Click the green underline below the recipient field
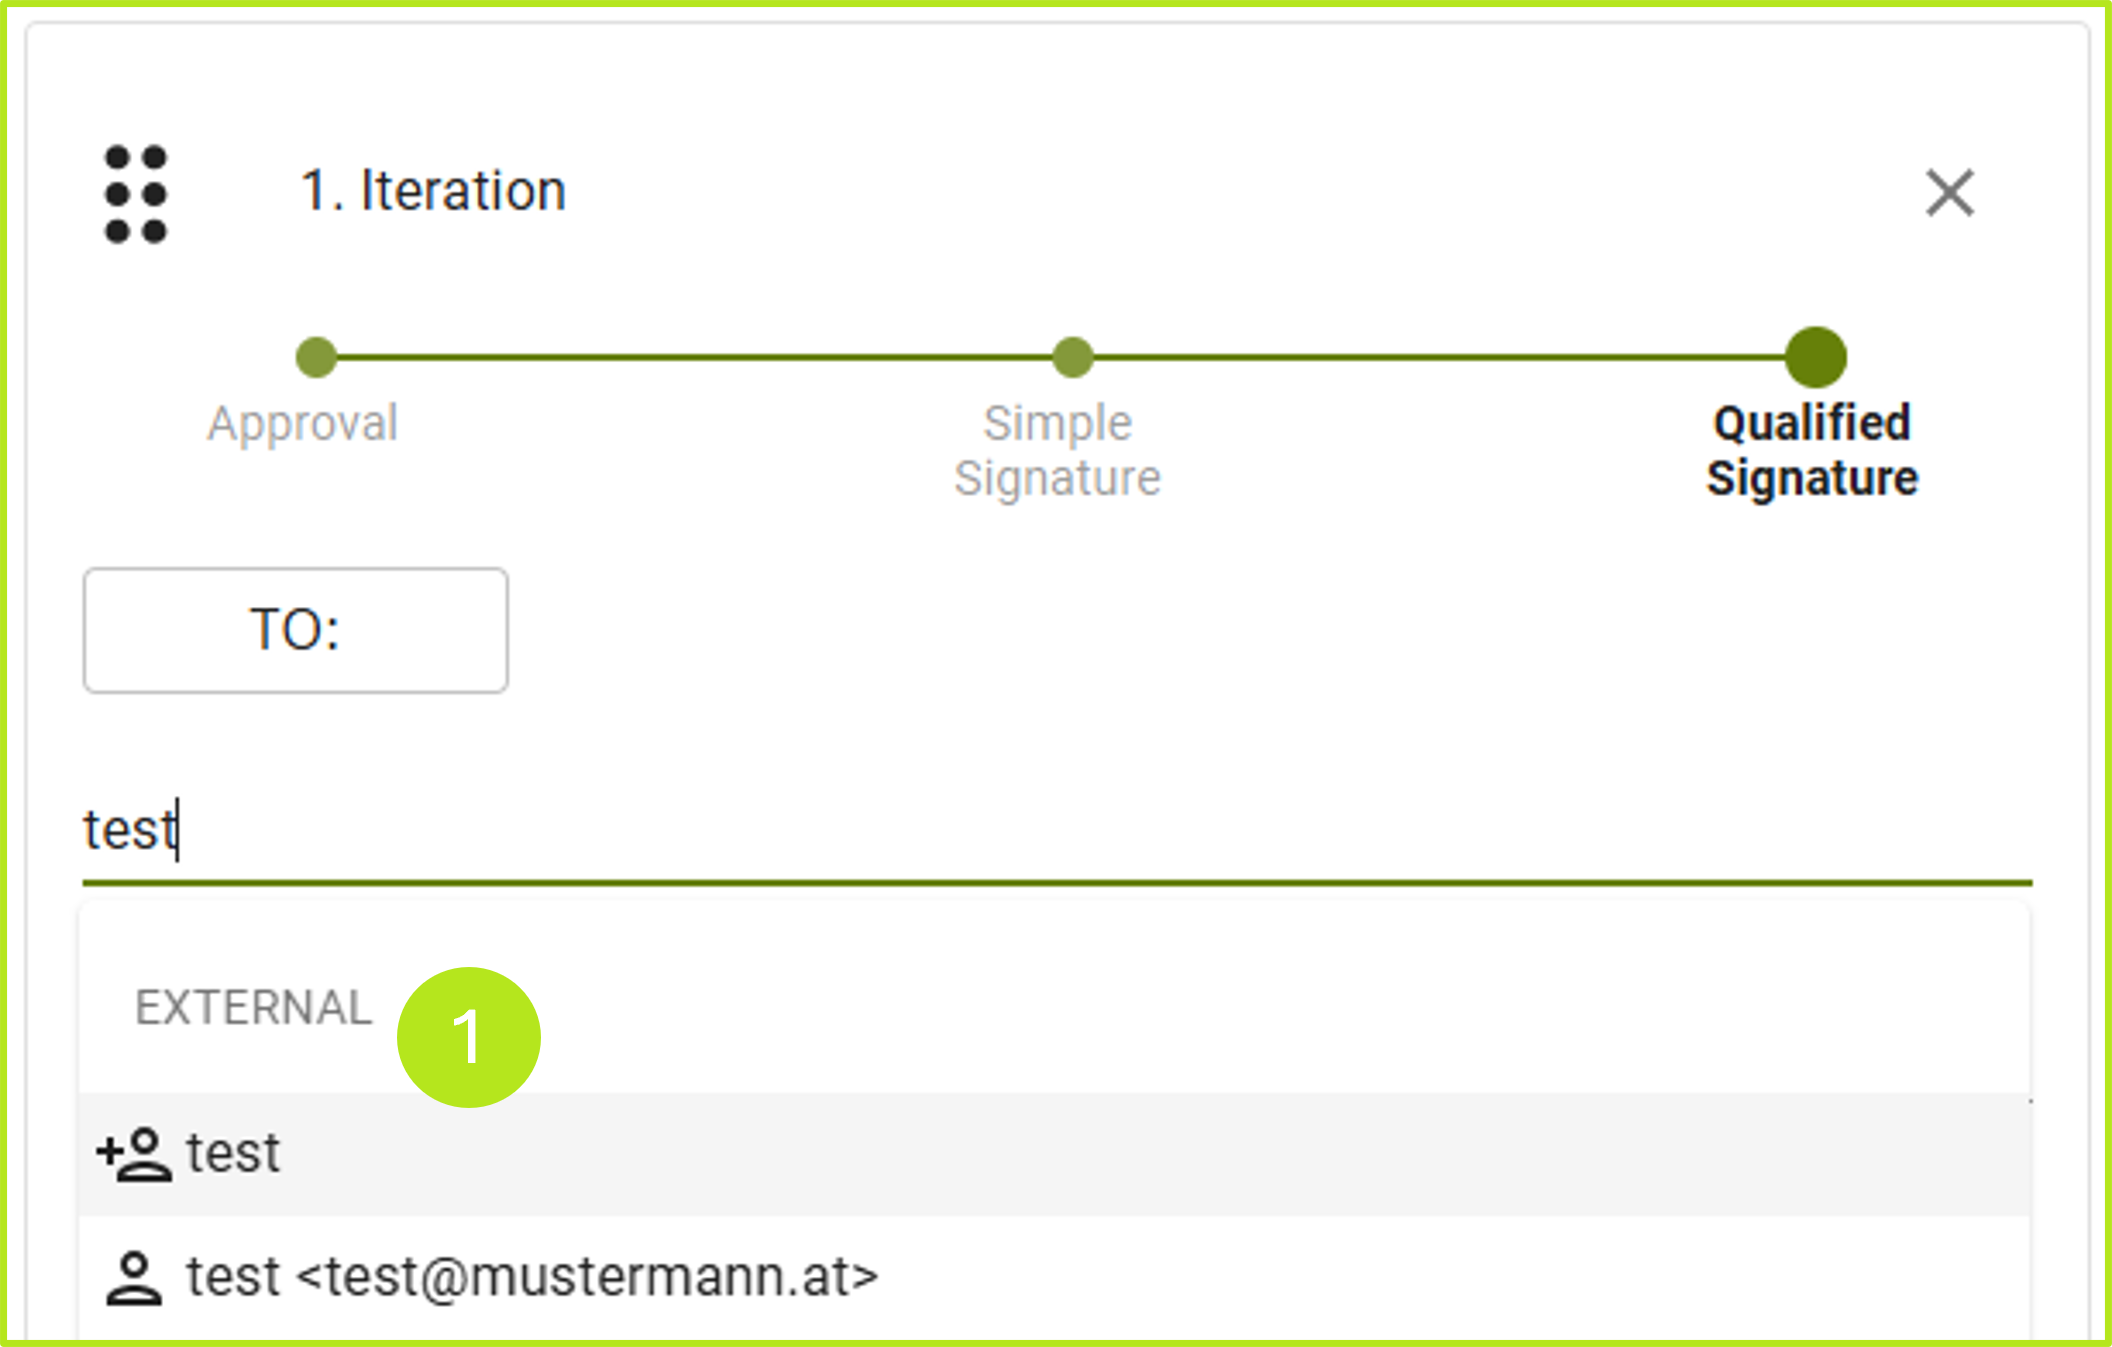Image resolution: width=2112 pixels, height=1347 pixels. click(1057, 883)
